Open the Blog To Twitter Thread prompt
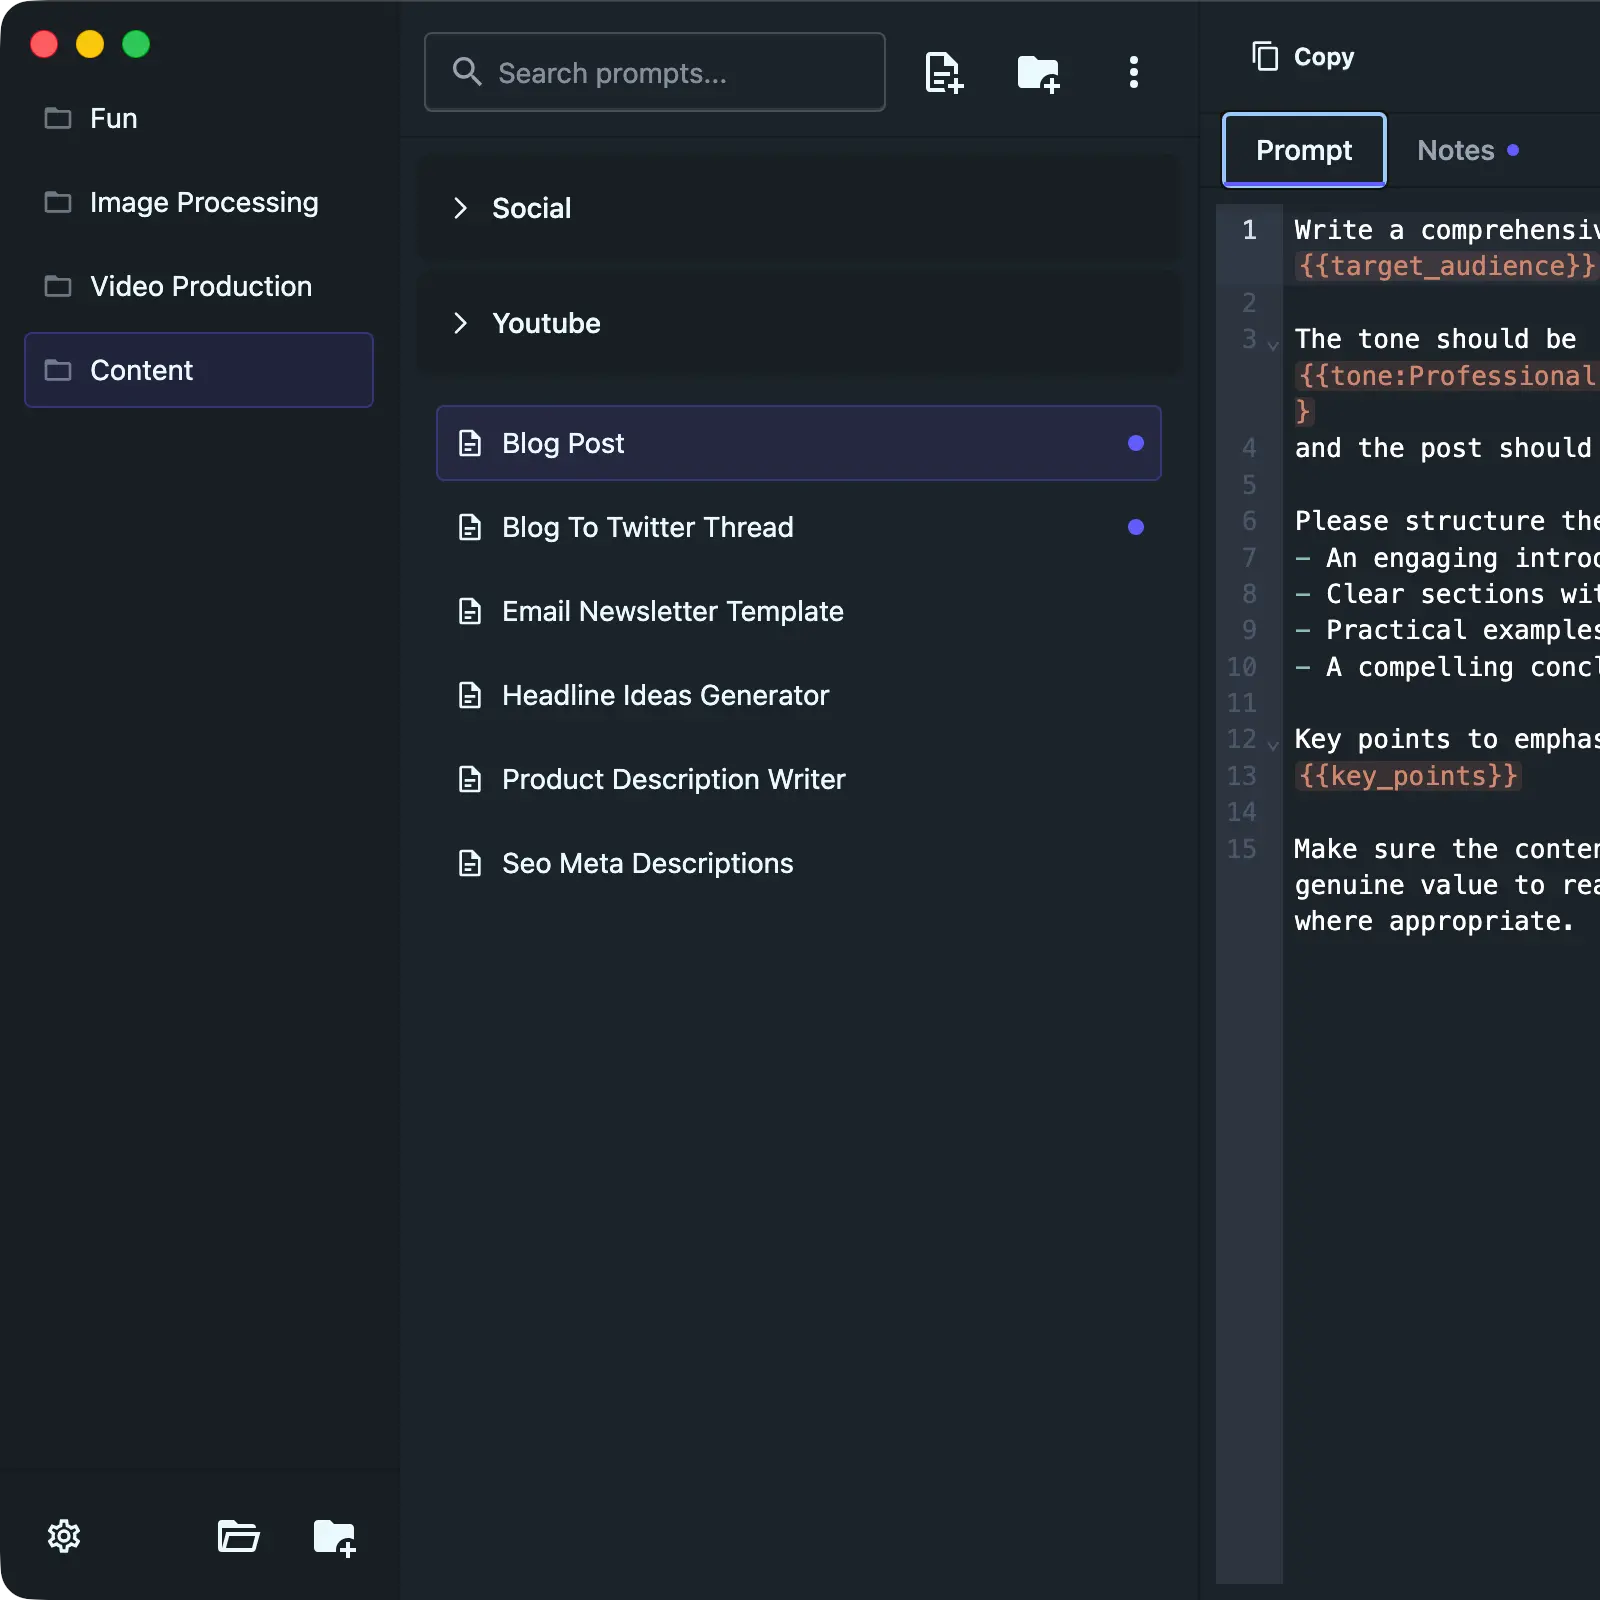 647,527
